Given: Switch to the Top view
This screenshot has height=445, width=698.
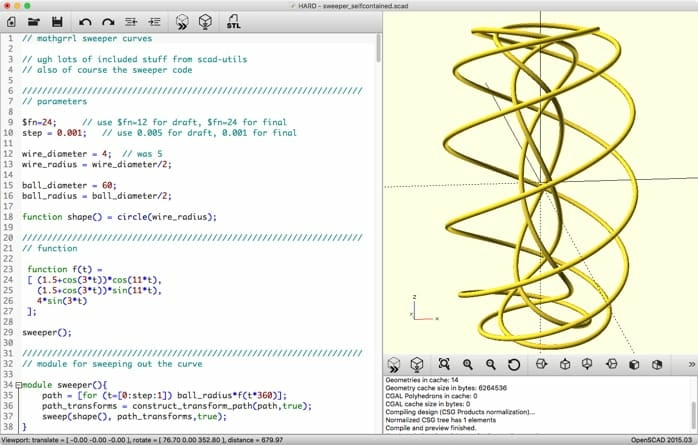Looking at the screenshot, I should click(x=565, y=364).
